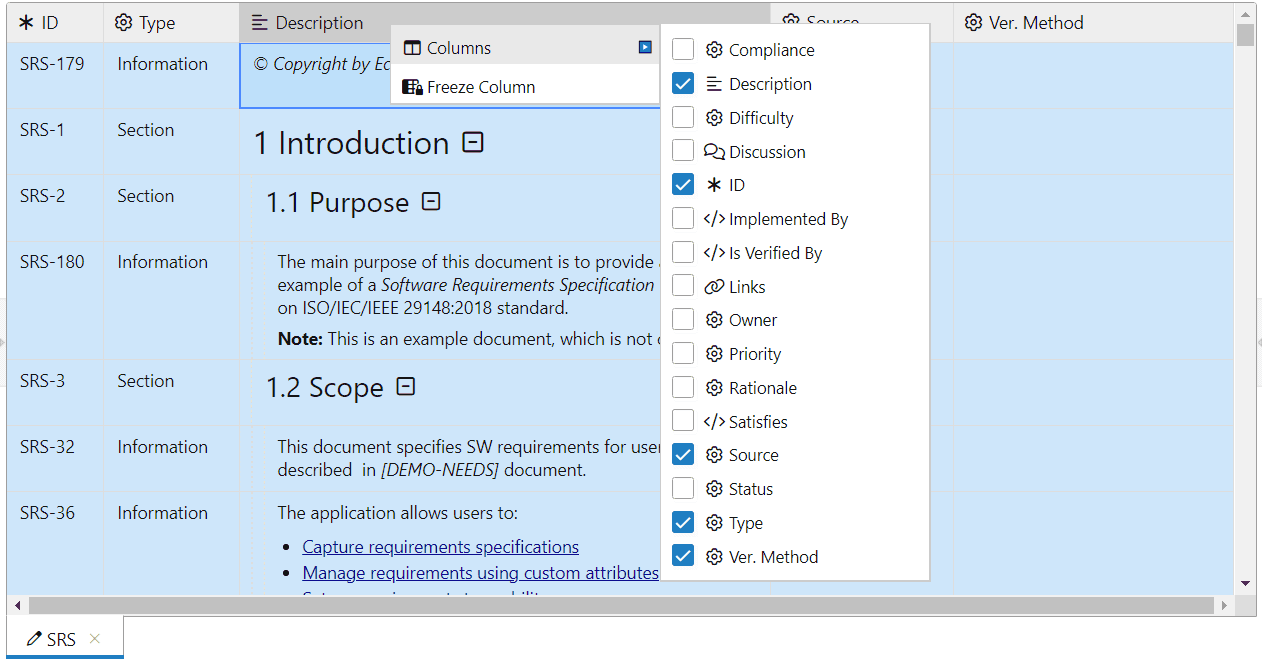Close the SRS tab
The height and width of the screenshot is (661, 1262).
[95, 638]
